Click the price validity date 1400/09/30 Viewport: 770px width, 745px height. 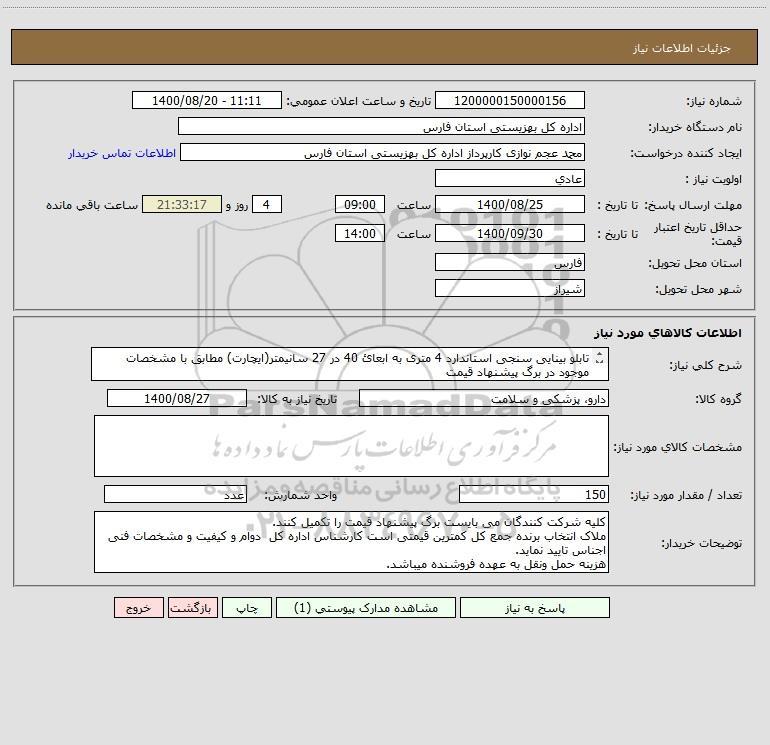tap(510, 233)
